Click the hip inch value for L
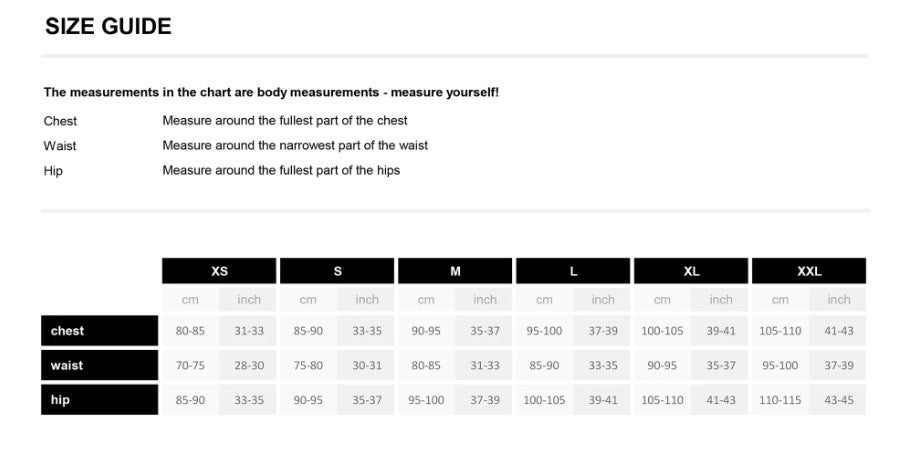The width and height of the screenshot is (907, 456). pyautogui.click(x=603, y=400)
